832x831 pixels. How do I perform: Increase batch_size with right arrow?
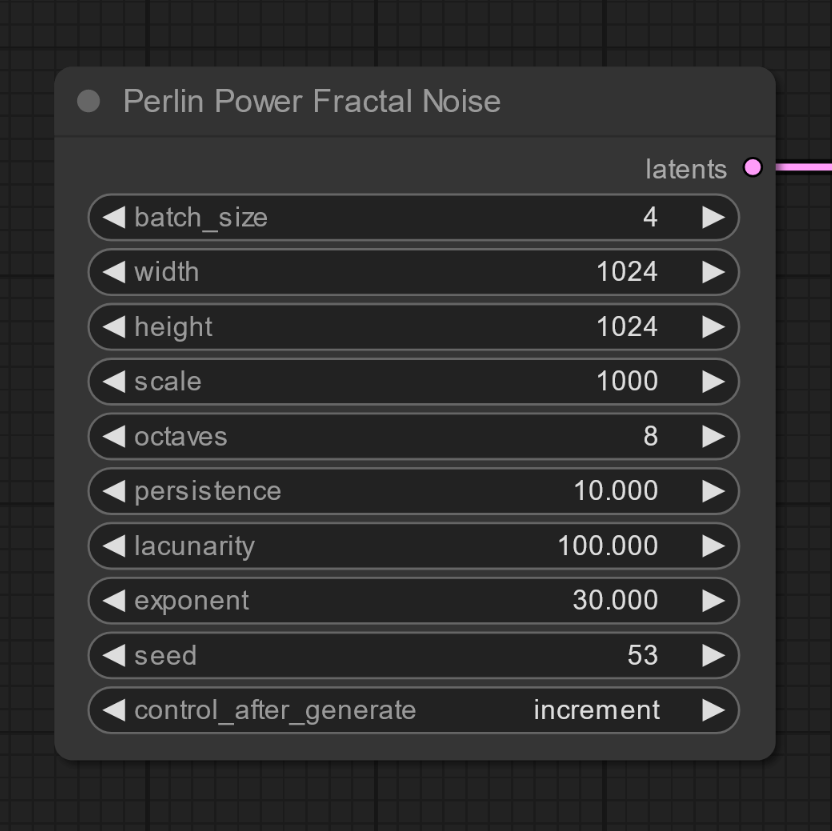pyautogui.click(x=712, y=217)
